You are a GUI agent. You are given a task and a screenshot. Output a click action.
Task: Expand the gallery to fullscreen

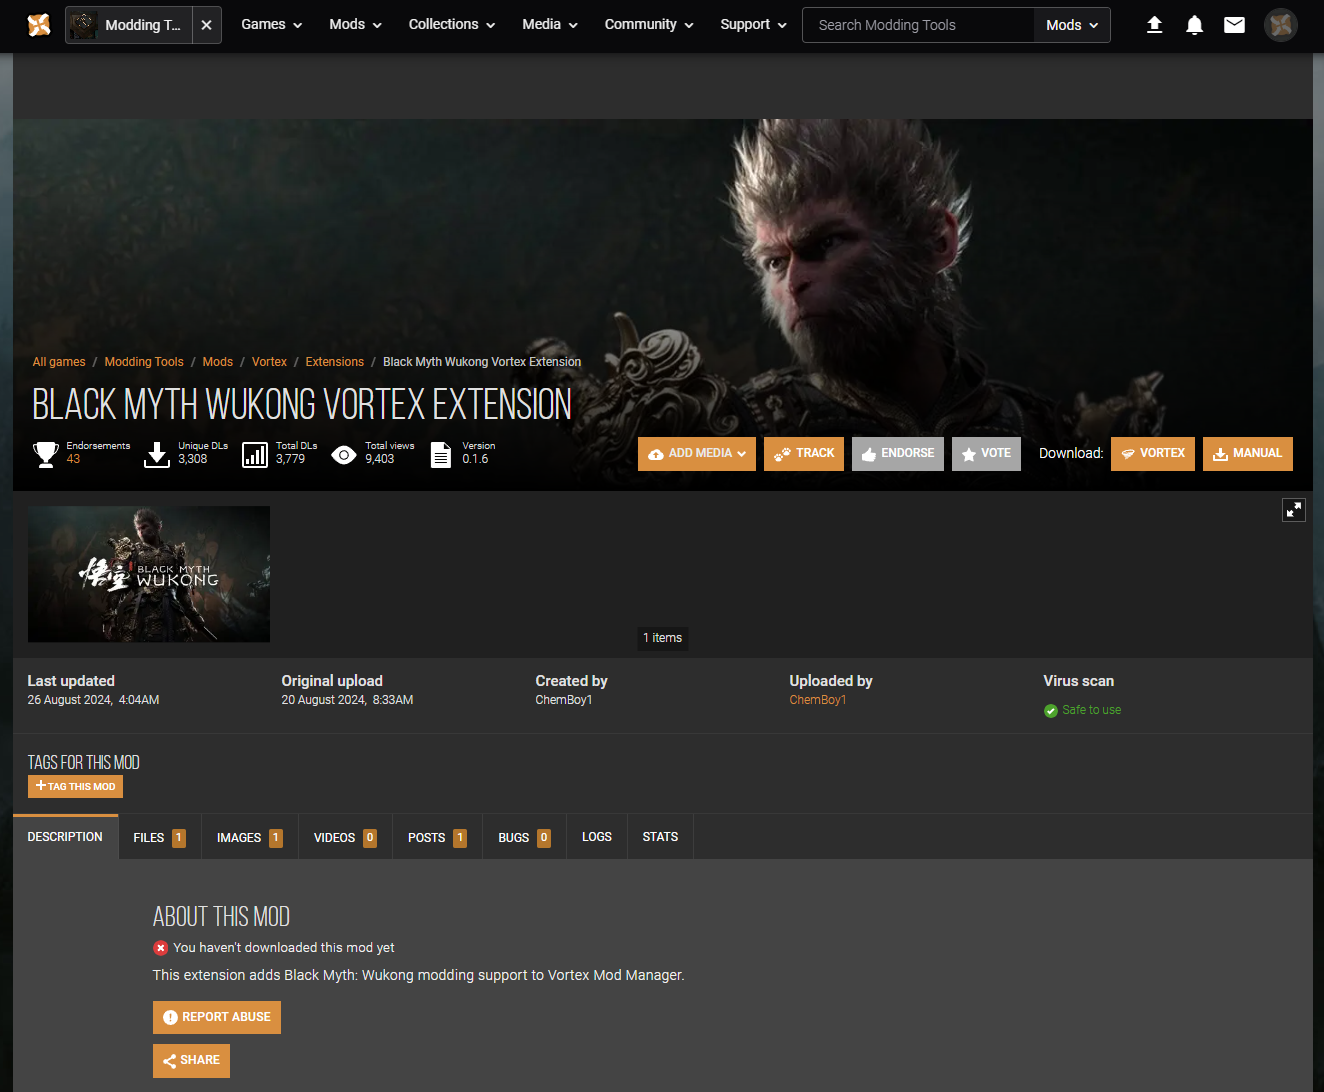[x=1294, y=510]
